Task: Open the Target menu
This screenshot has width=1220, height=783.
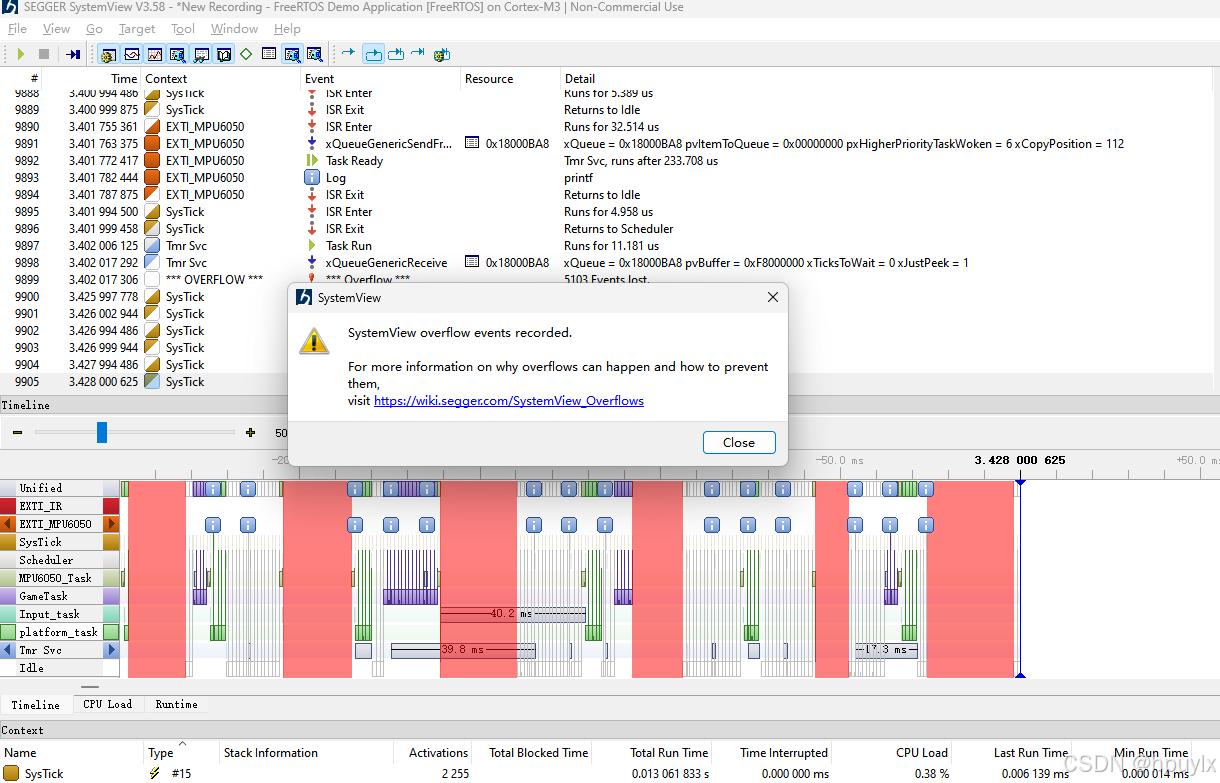Action: pos(137,28)
